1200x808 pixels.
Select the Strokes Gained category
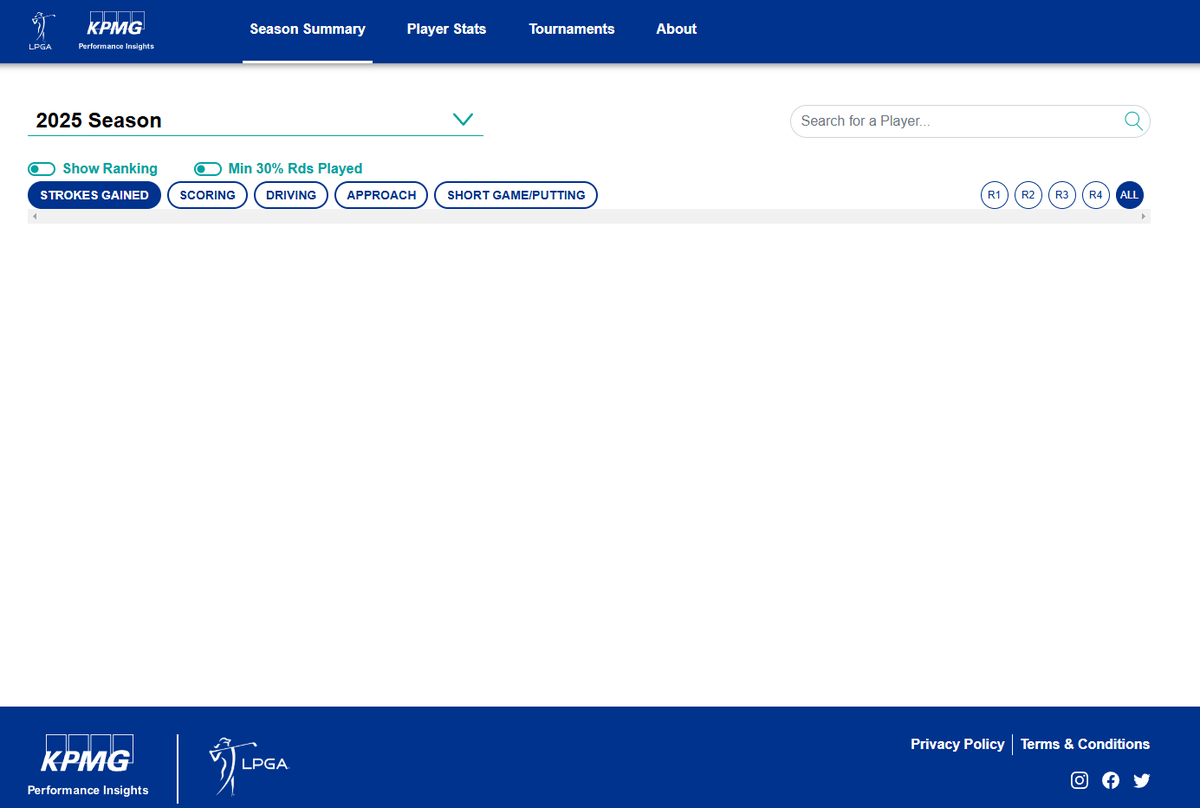coord(94,195)
